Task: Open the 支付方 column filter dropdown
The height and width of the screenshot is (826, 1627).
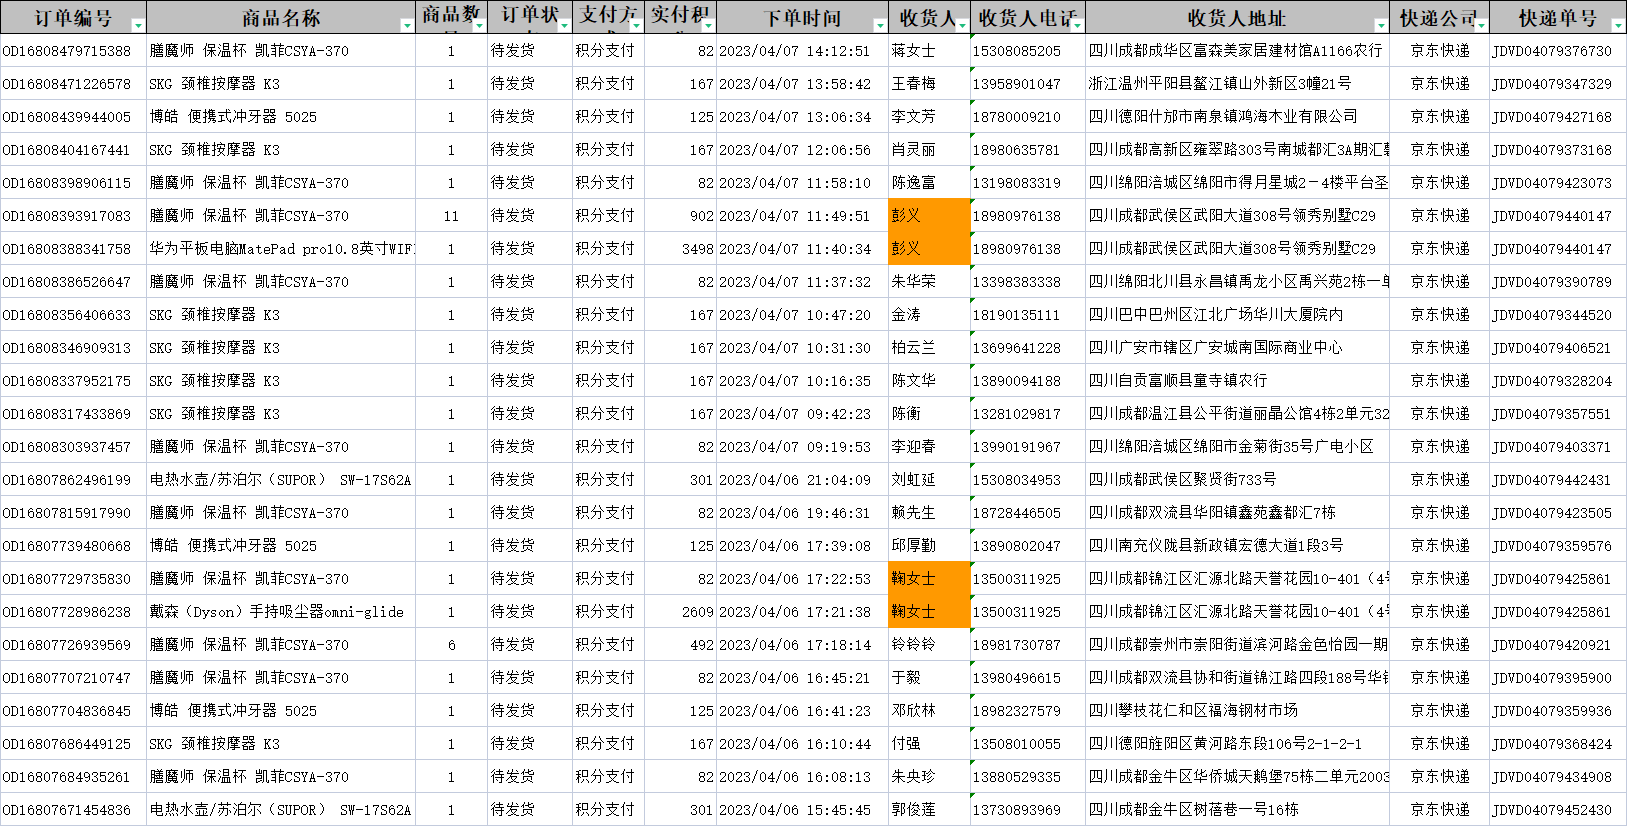Action: point(636,25)
